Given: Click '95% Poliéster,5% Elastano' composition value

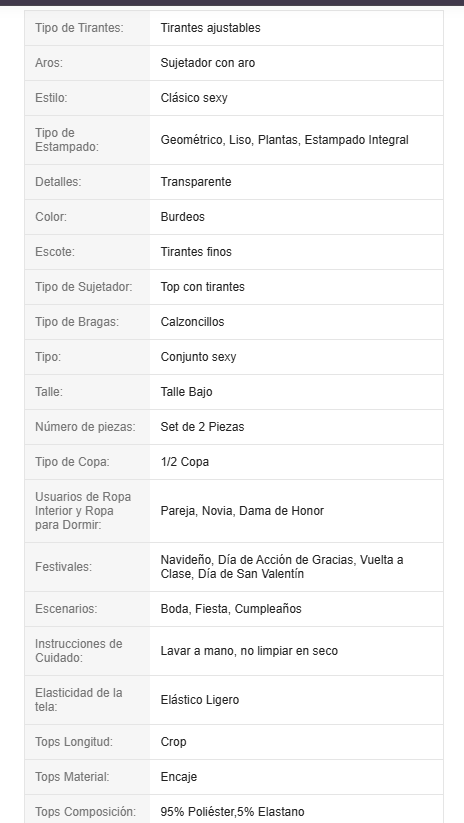Looking at the screenshot, I should [x=232, y=812].
